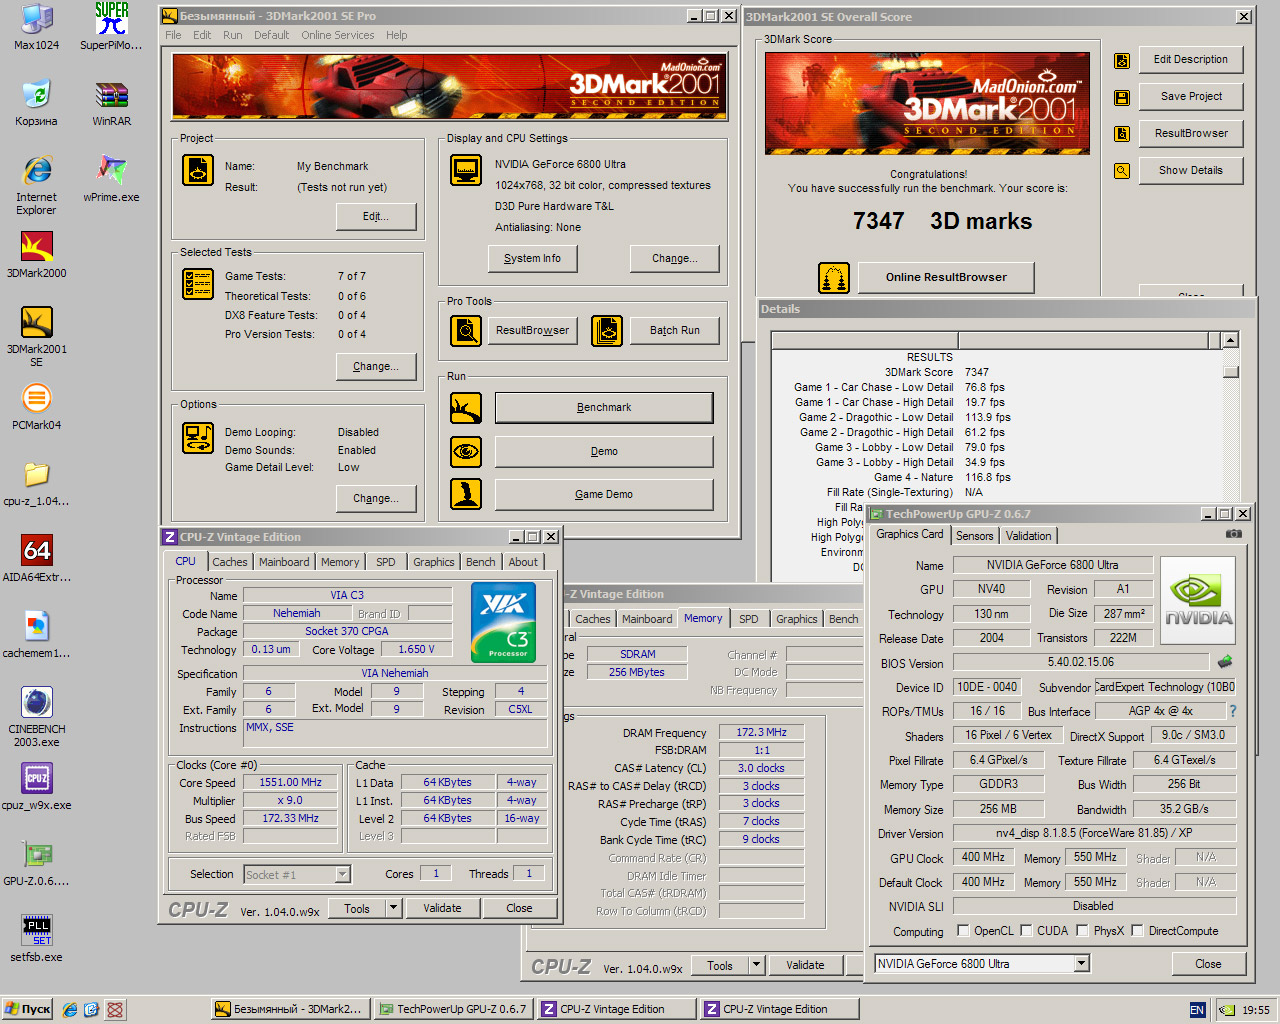1280x1024 pixels.
Task: Enable the OpenCL checkbox
Action: click(x=963, y=931)
